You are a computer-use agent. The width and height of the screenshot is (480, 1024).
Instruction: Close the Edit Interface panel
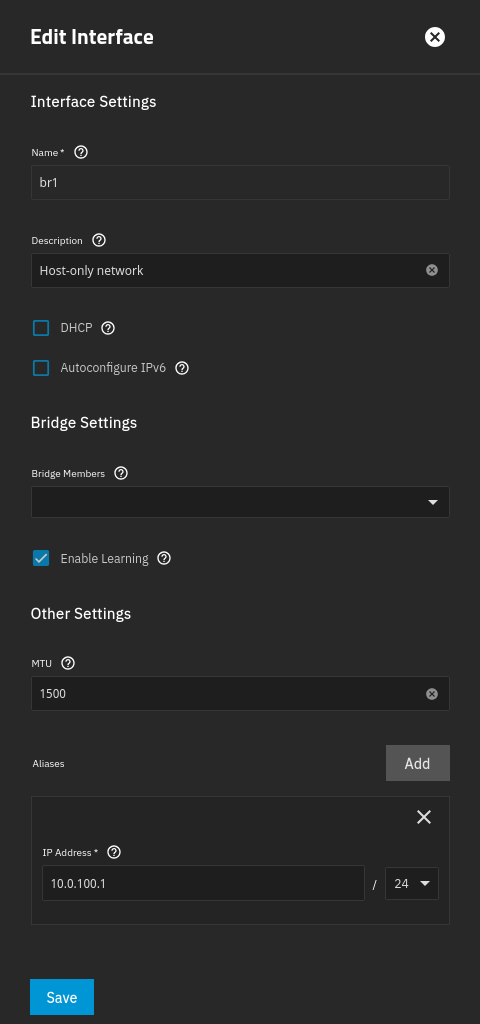pos(435,37)
